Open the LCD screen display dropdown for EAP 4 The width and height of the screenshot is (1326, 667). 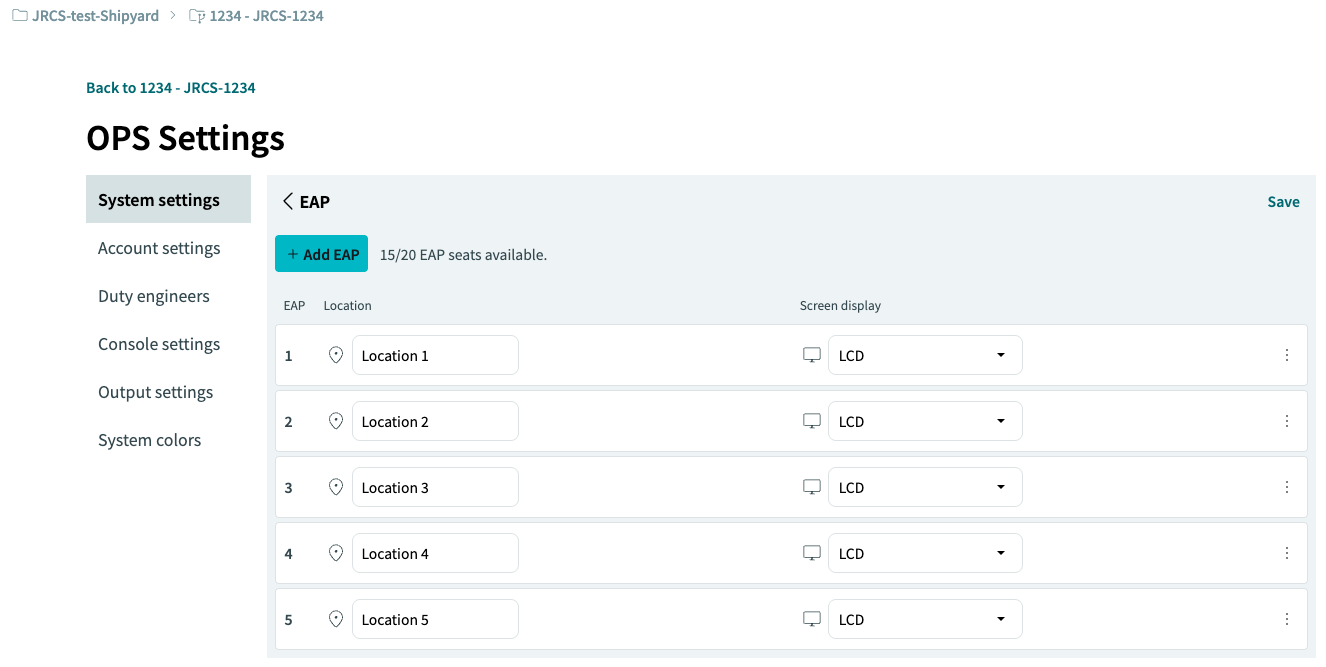(925, 553)
